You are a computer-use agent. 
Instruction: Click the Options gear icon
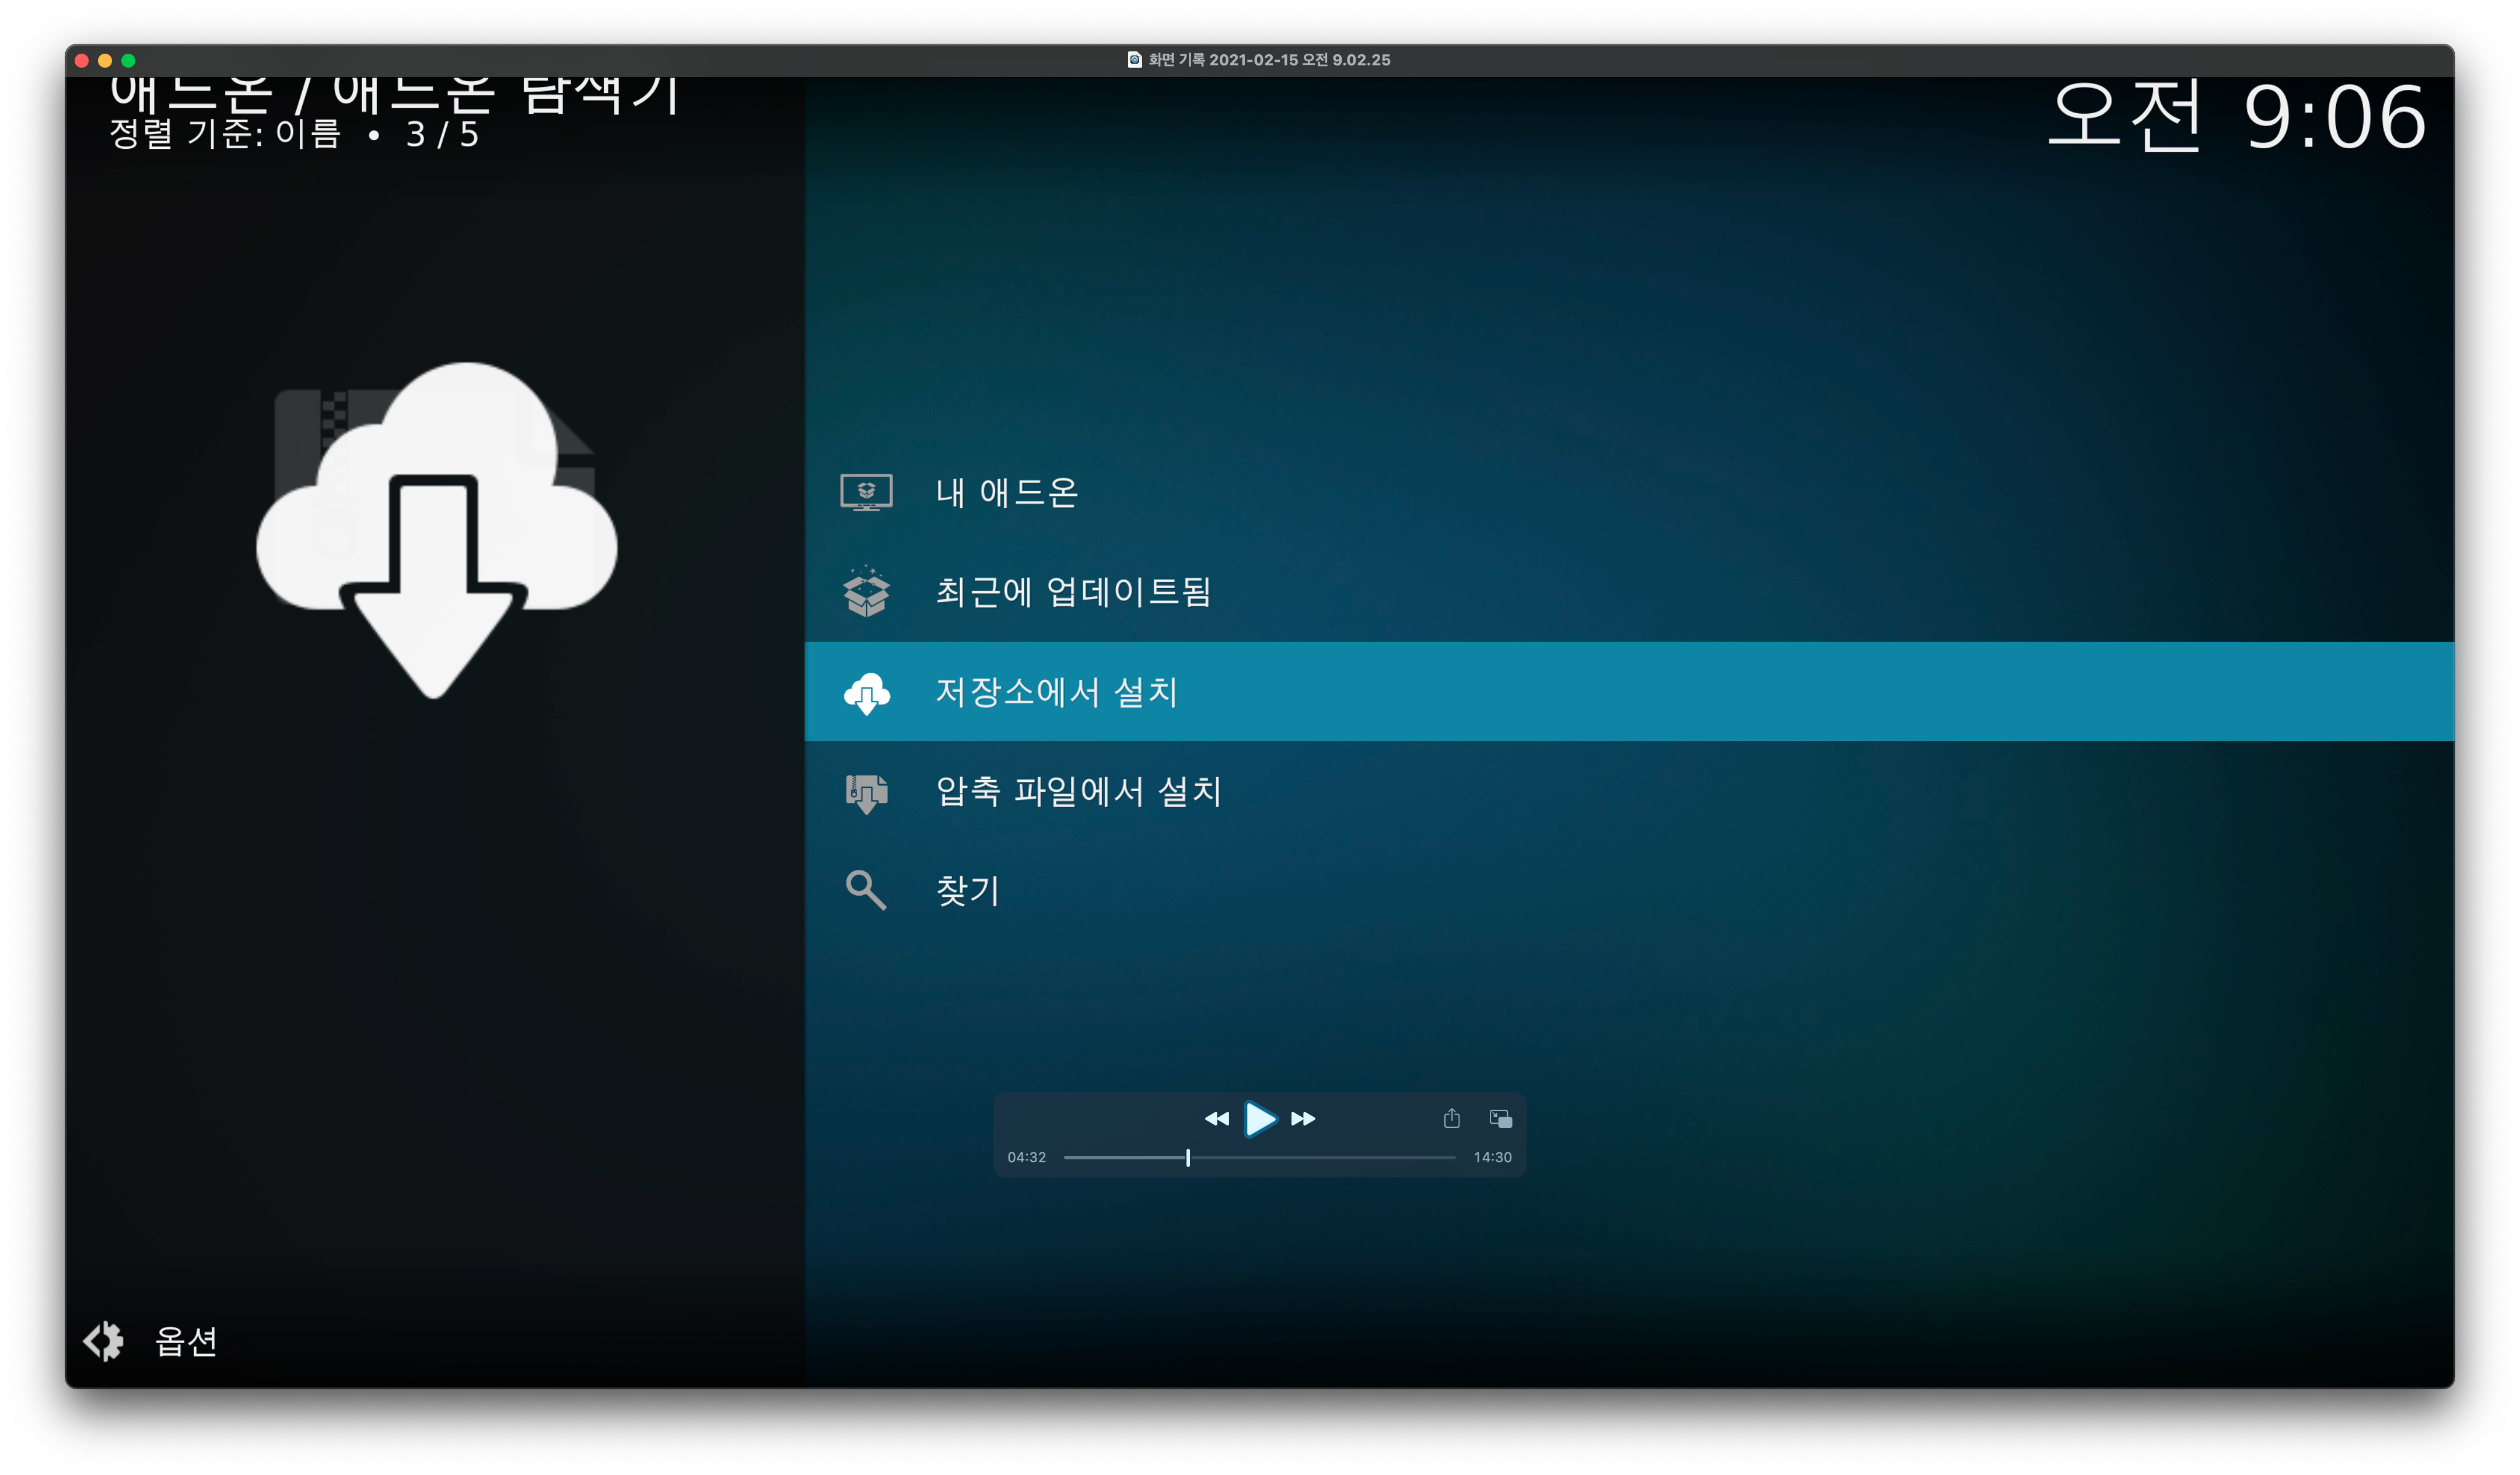[103, 1341]
